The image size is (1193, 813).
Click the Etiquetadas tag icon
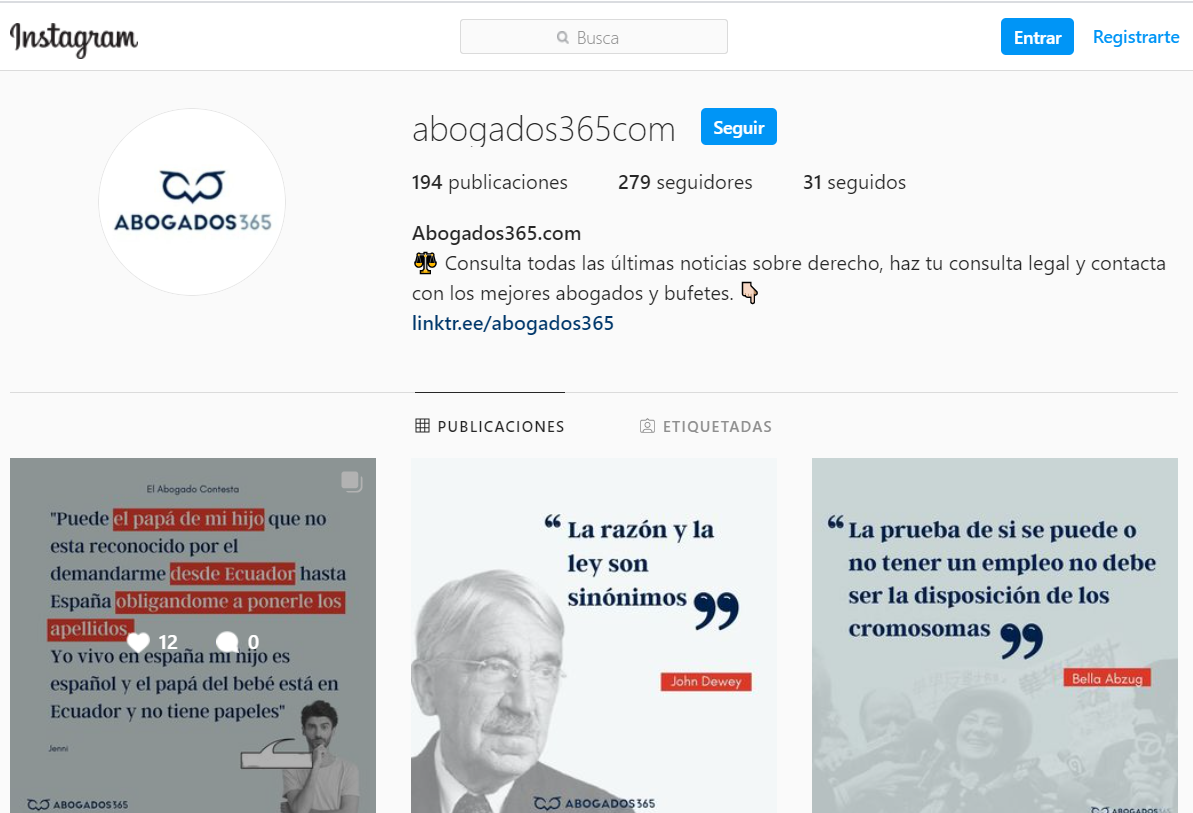pyautogui.click(x=647, y=426)
